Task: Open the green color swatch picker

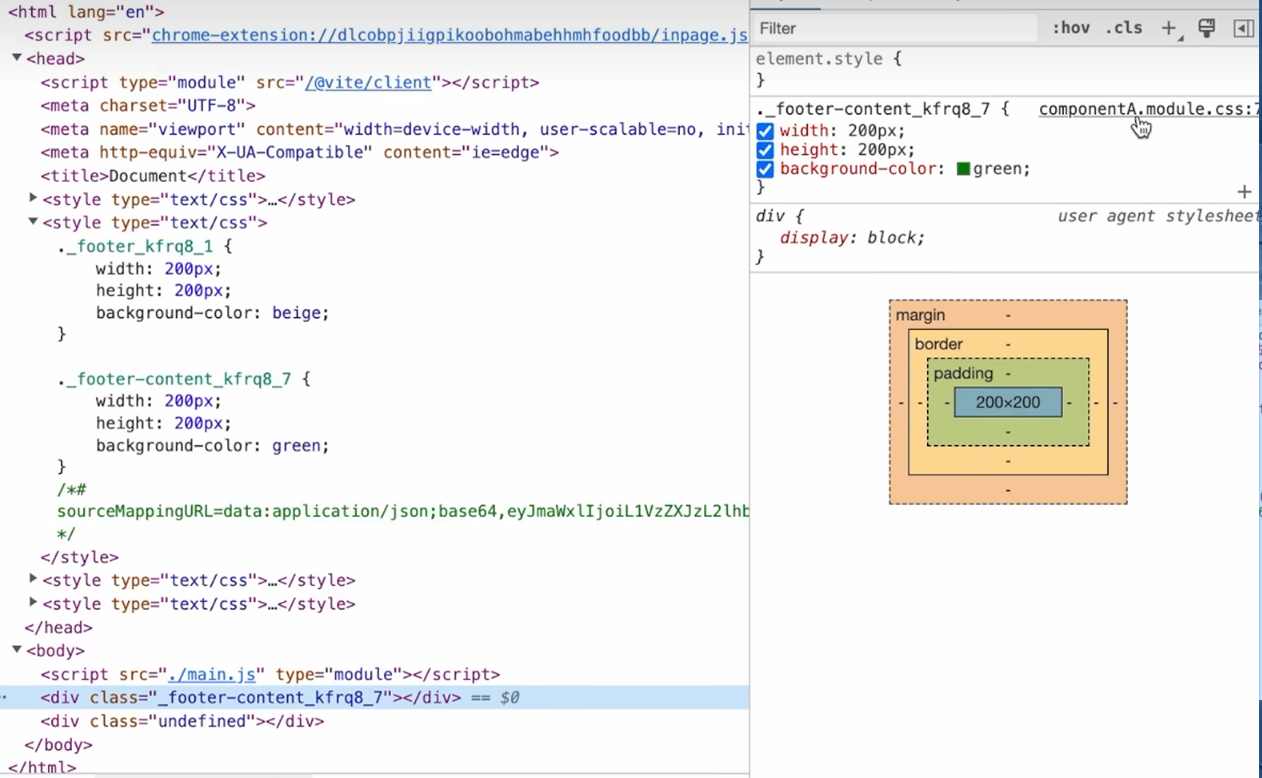Action: click(x=964, y=169)
